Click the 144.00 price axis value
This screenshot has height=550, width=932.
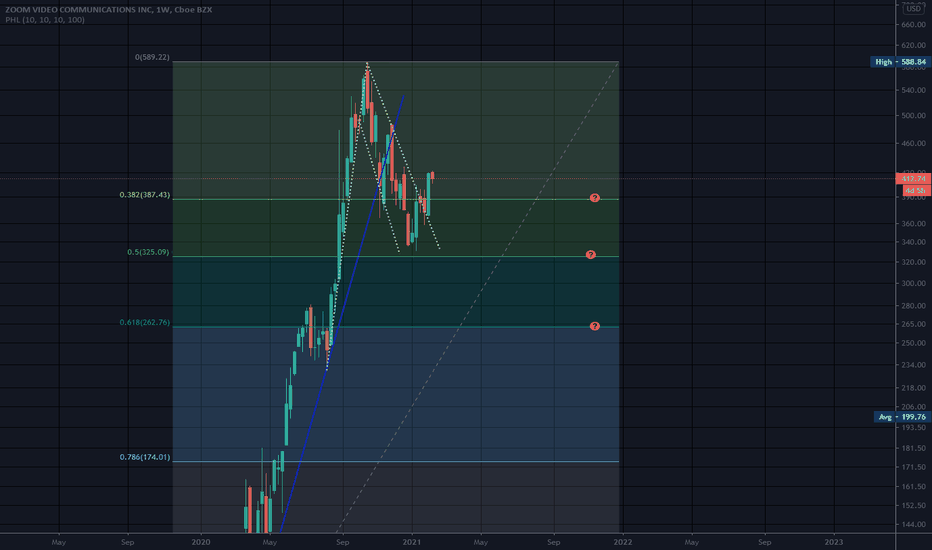point(914,524)
